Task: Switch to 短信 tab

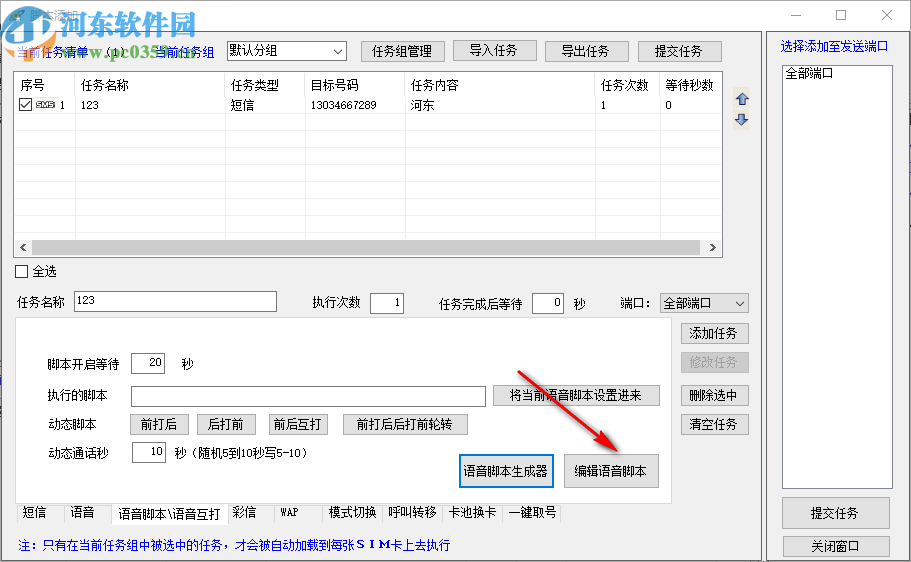Action: pyautogui.click(x=34, y=513)
